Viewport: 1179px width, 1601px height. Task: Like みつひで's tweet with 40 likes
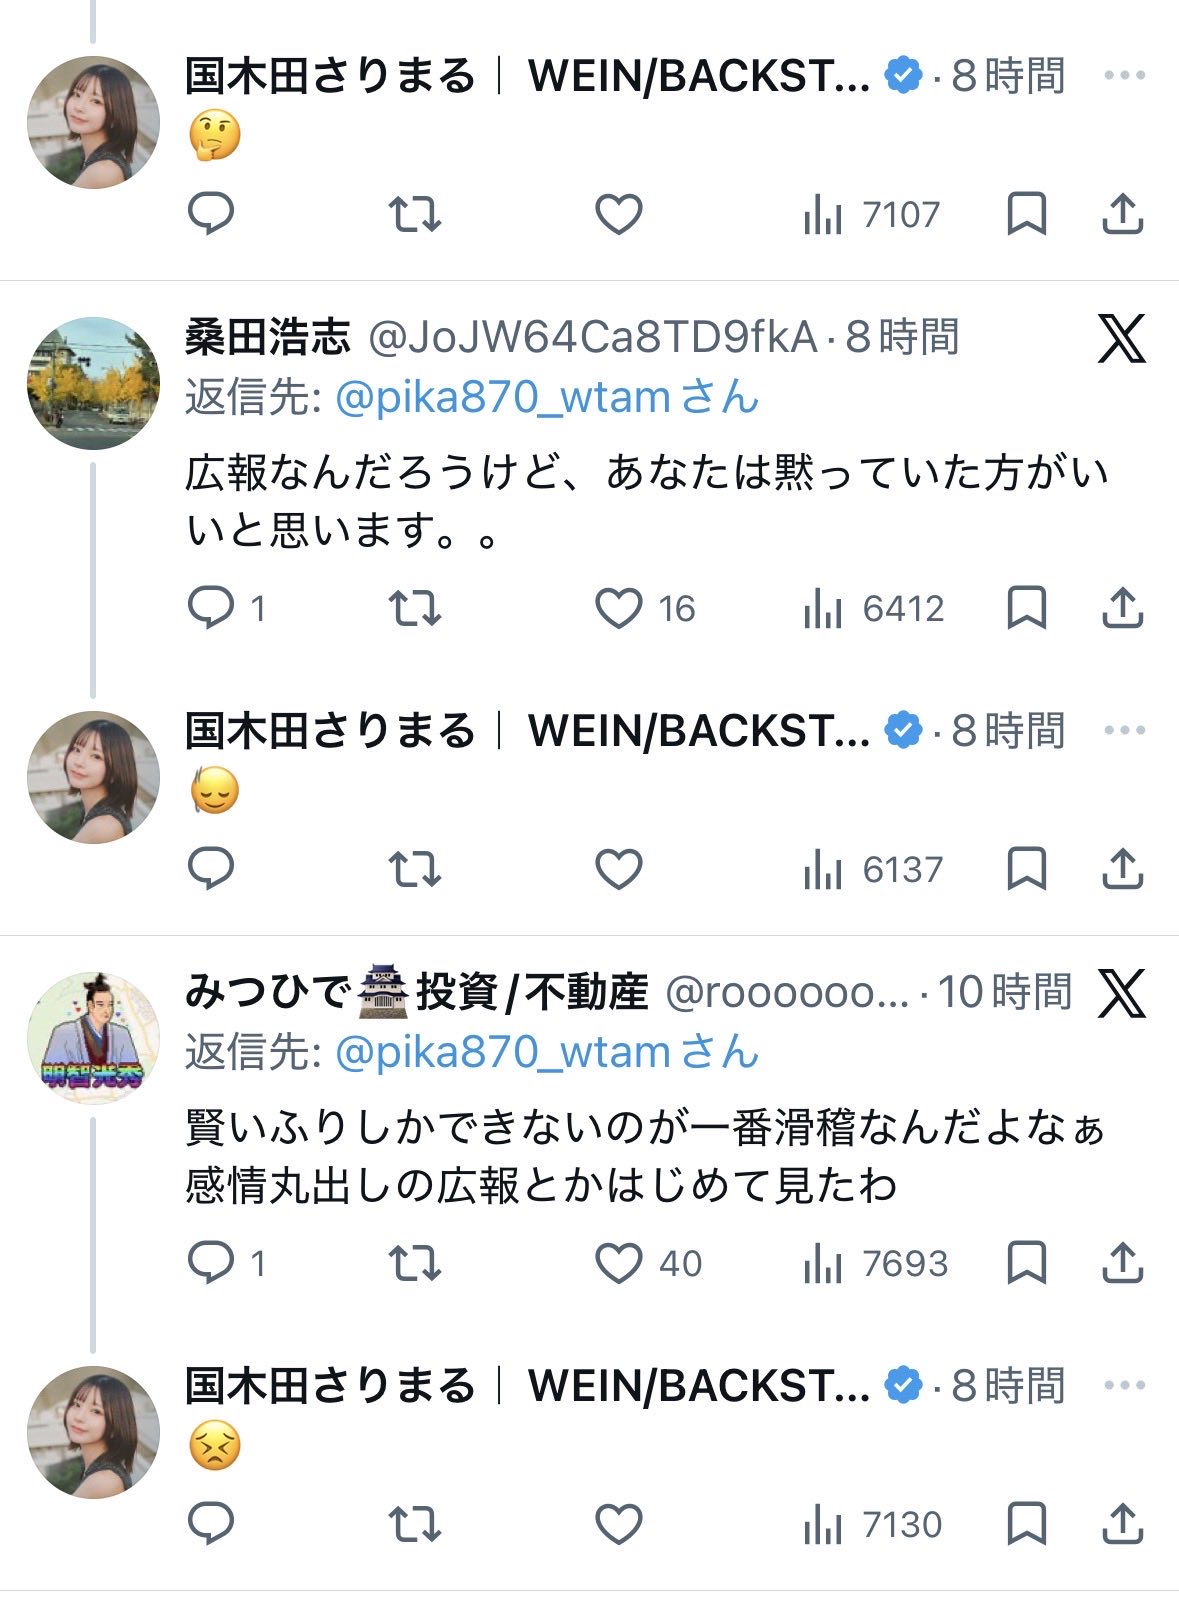point(619,1263)
